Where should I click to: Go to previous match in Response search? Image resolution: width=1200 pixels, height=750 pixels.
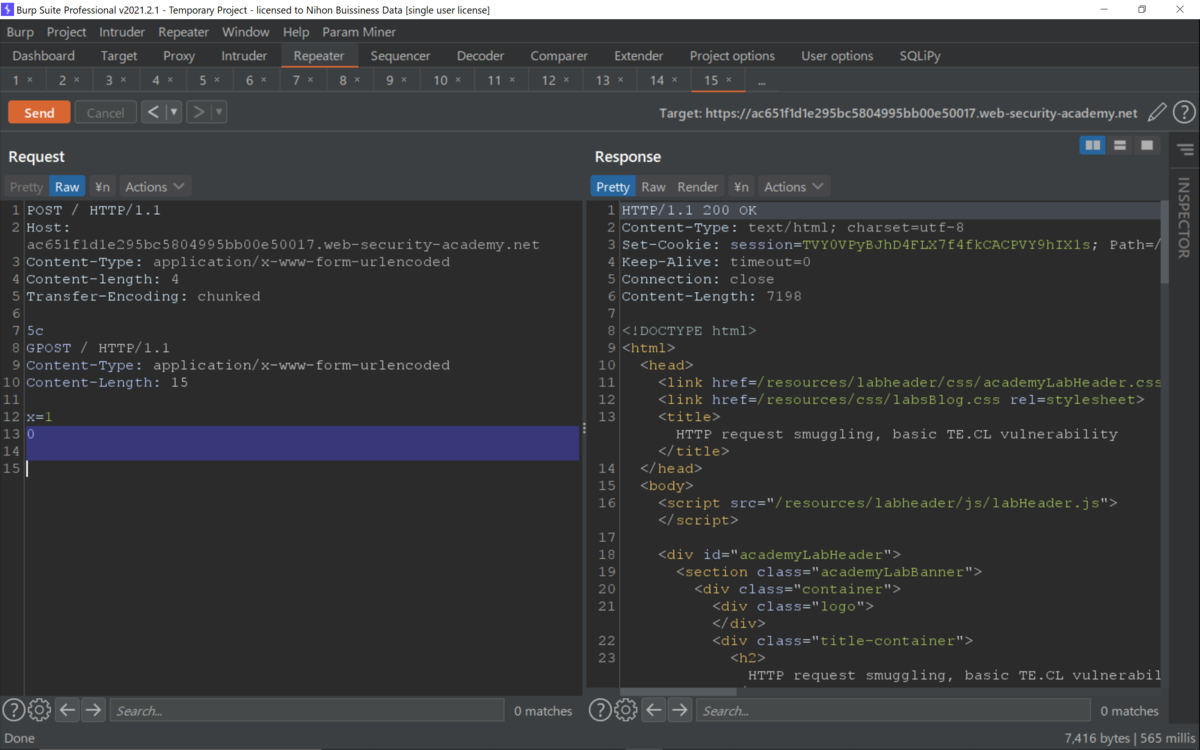654,710
